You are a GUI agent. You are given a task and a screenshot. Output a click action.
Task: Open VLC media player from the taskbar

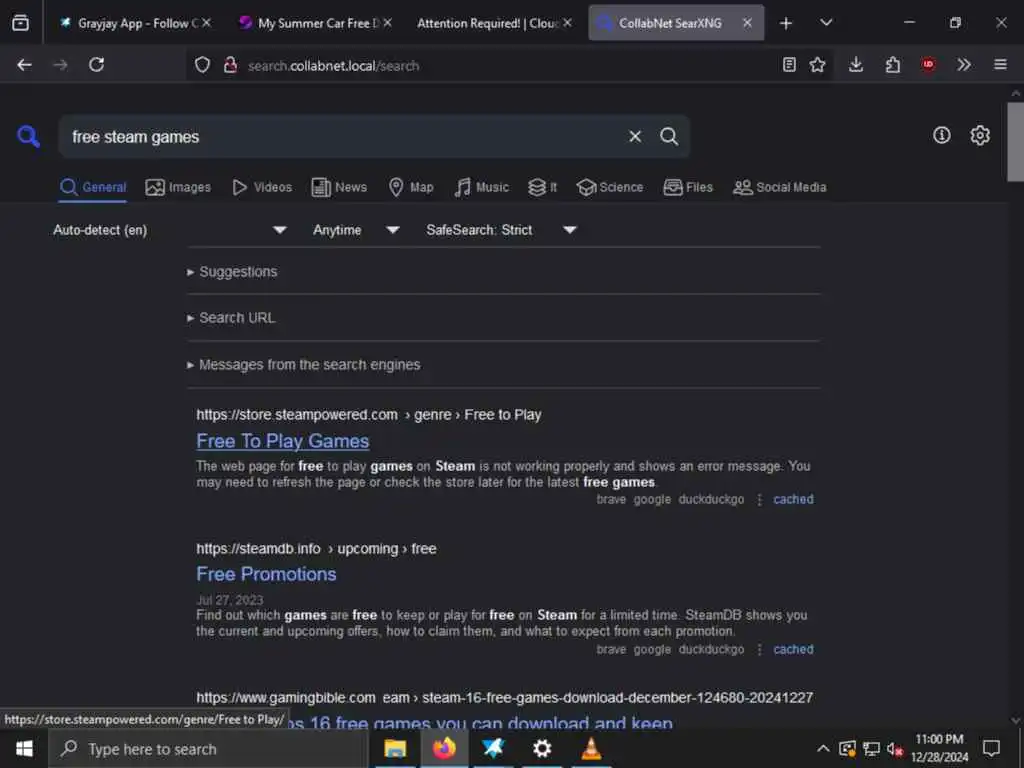click(591, 749)
